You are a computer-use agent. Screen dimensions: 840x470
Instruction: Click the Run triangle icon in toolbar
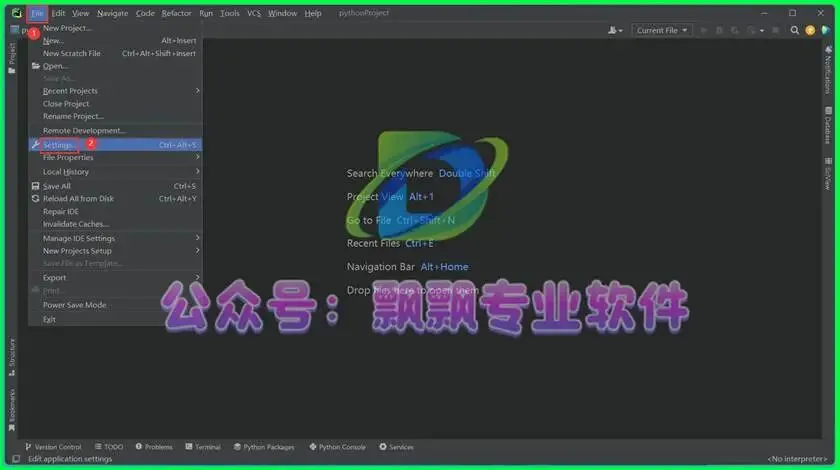tap(703, 31)
